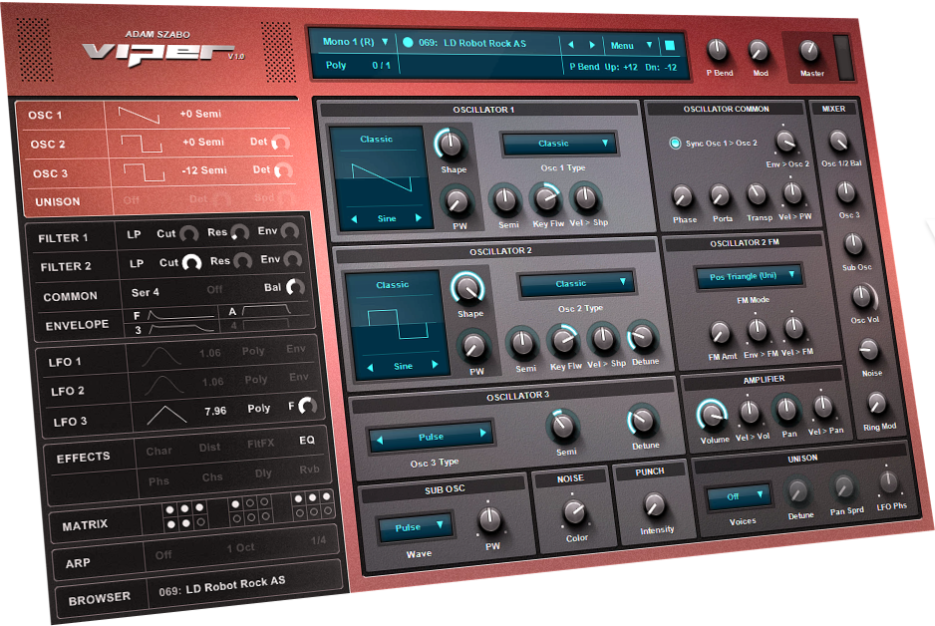Click the Oscillator 1 Shape knob

pyautogui.click(x=451, y=144)
